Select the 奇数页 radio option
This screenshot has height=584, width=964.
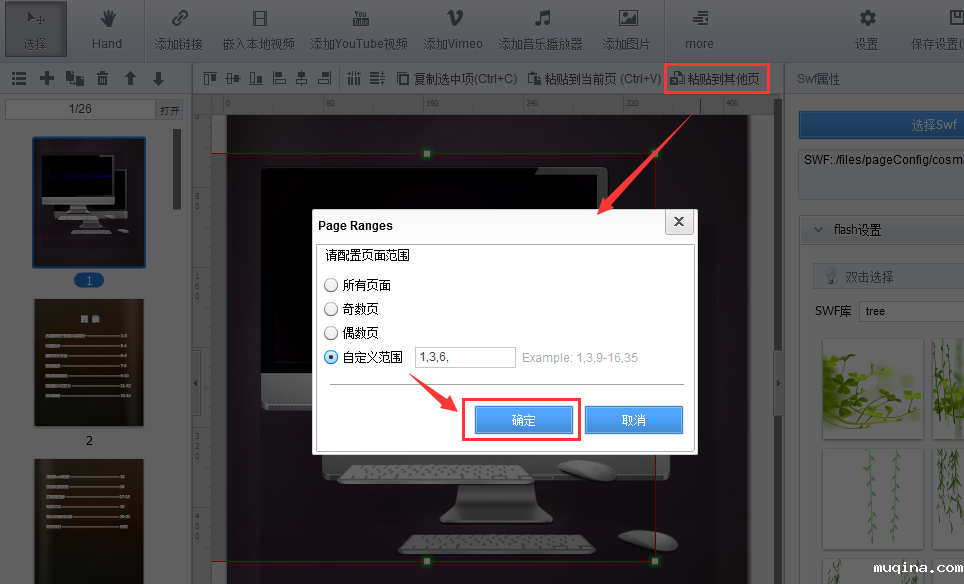point(331,309)
